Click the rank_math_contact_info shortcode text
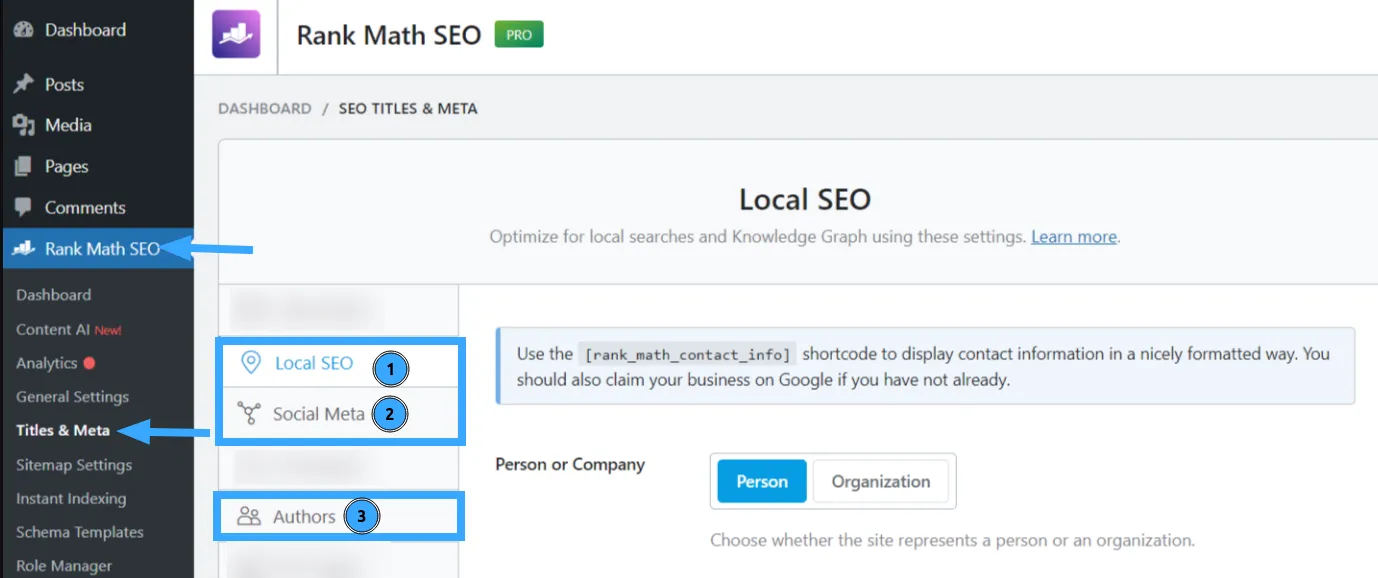Screen dimensions: 1378x578 tap(688, 354)
